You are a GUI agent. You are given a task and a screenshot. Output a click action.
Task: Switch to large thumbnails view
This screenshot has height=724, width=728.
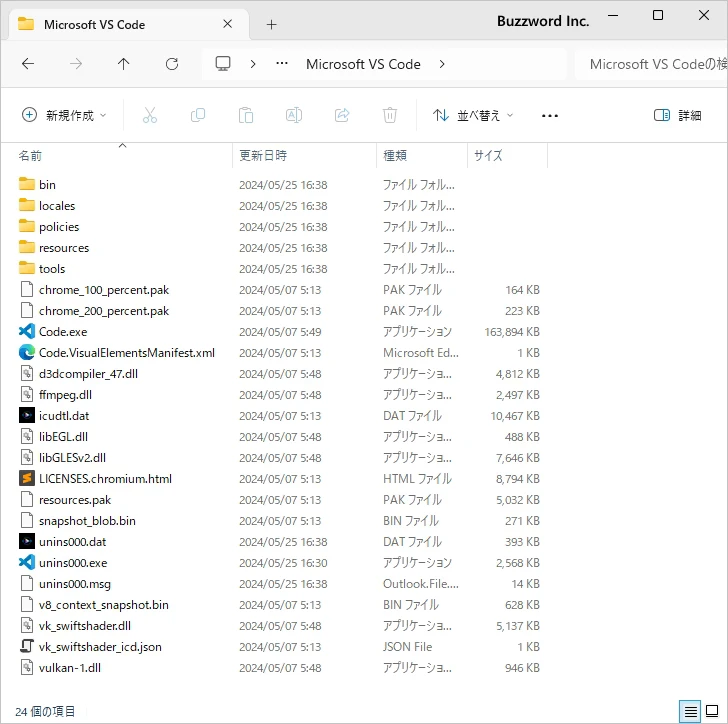tap(712, 711)
